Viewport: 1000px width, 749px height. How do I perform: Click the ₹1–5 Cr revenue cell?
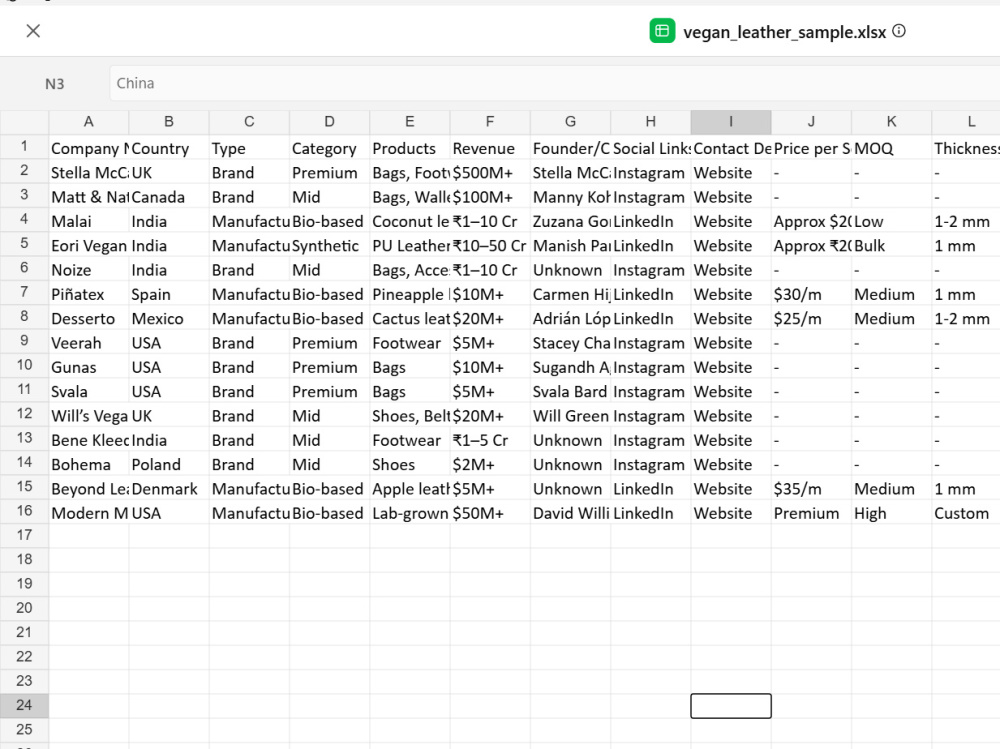[490, 440]
